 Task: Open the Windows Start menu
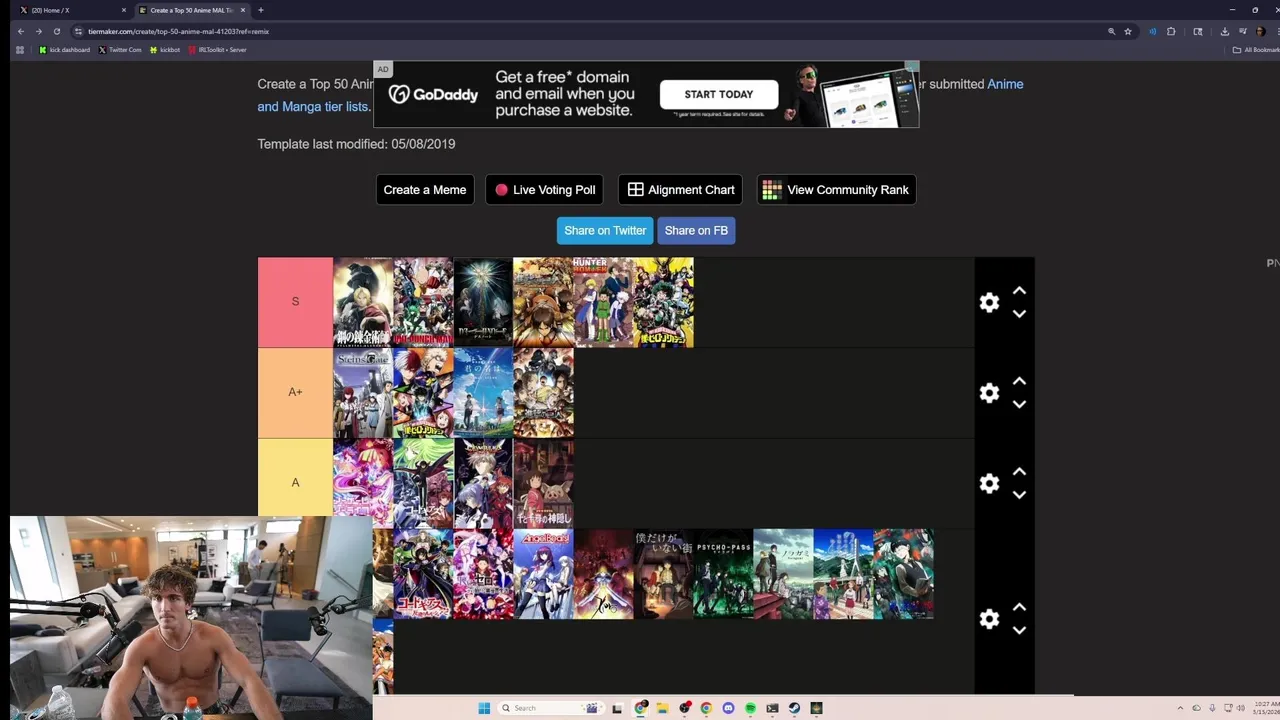point(484,708)
